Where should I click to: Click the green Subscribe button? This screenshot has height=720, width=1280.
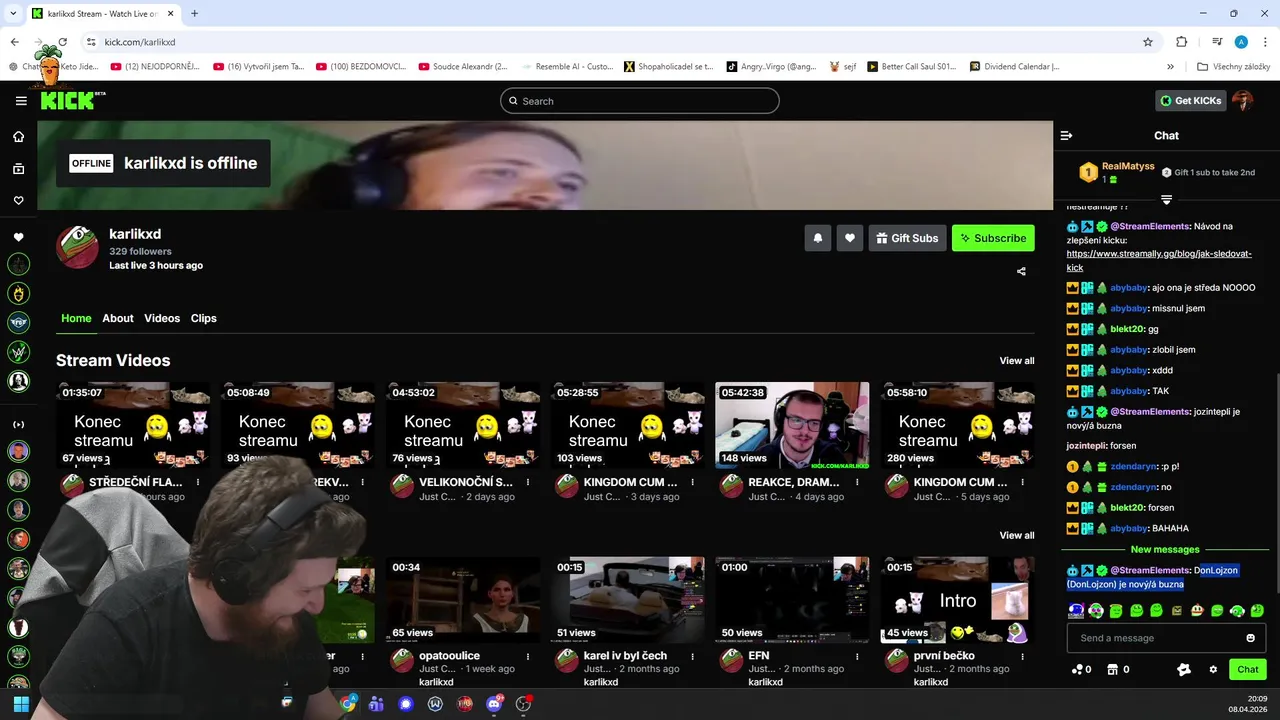(x=993, y=238)
